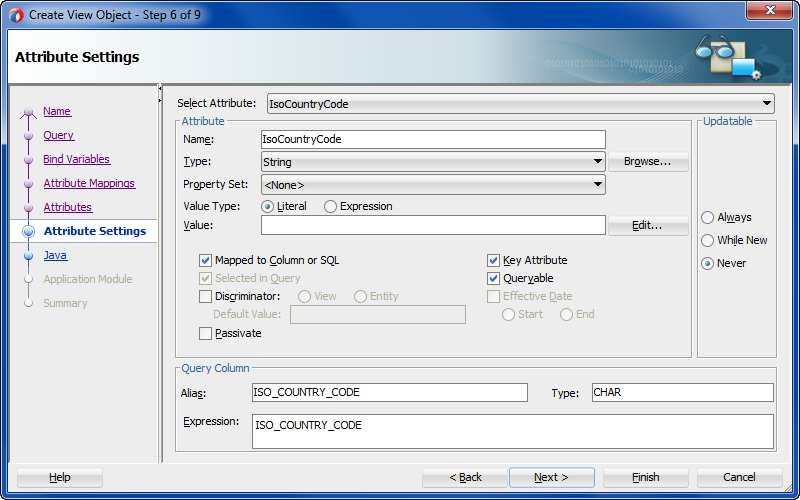800x500 pixels.
Task: Click the empty Value input field
Action: point(433,226)
